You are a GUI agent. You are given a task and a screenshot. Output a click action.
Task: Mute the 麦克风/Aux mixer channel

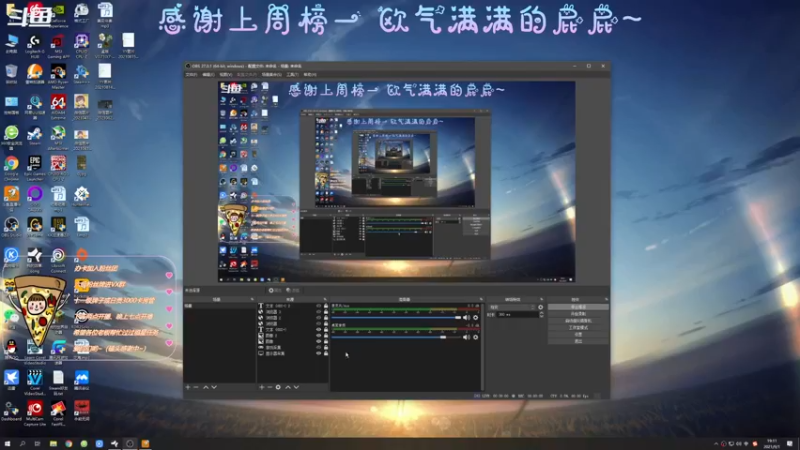click(x=466, y=318)
